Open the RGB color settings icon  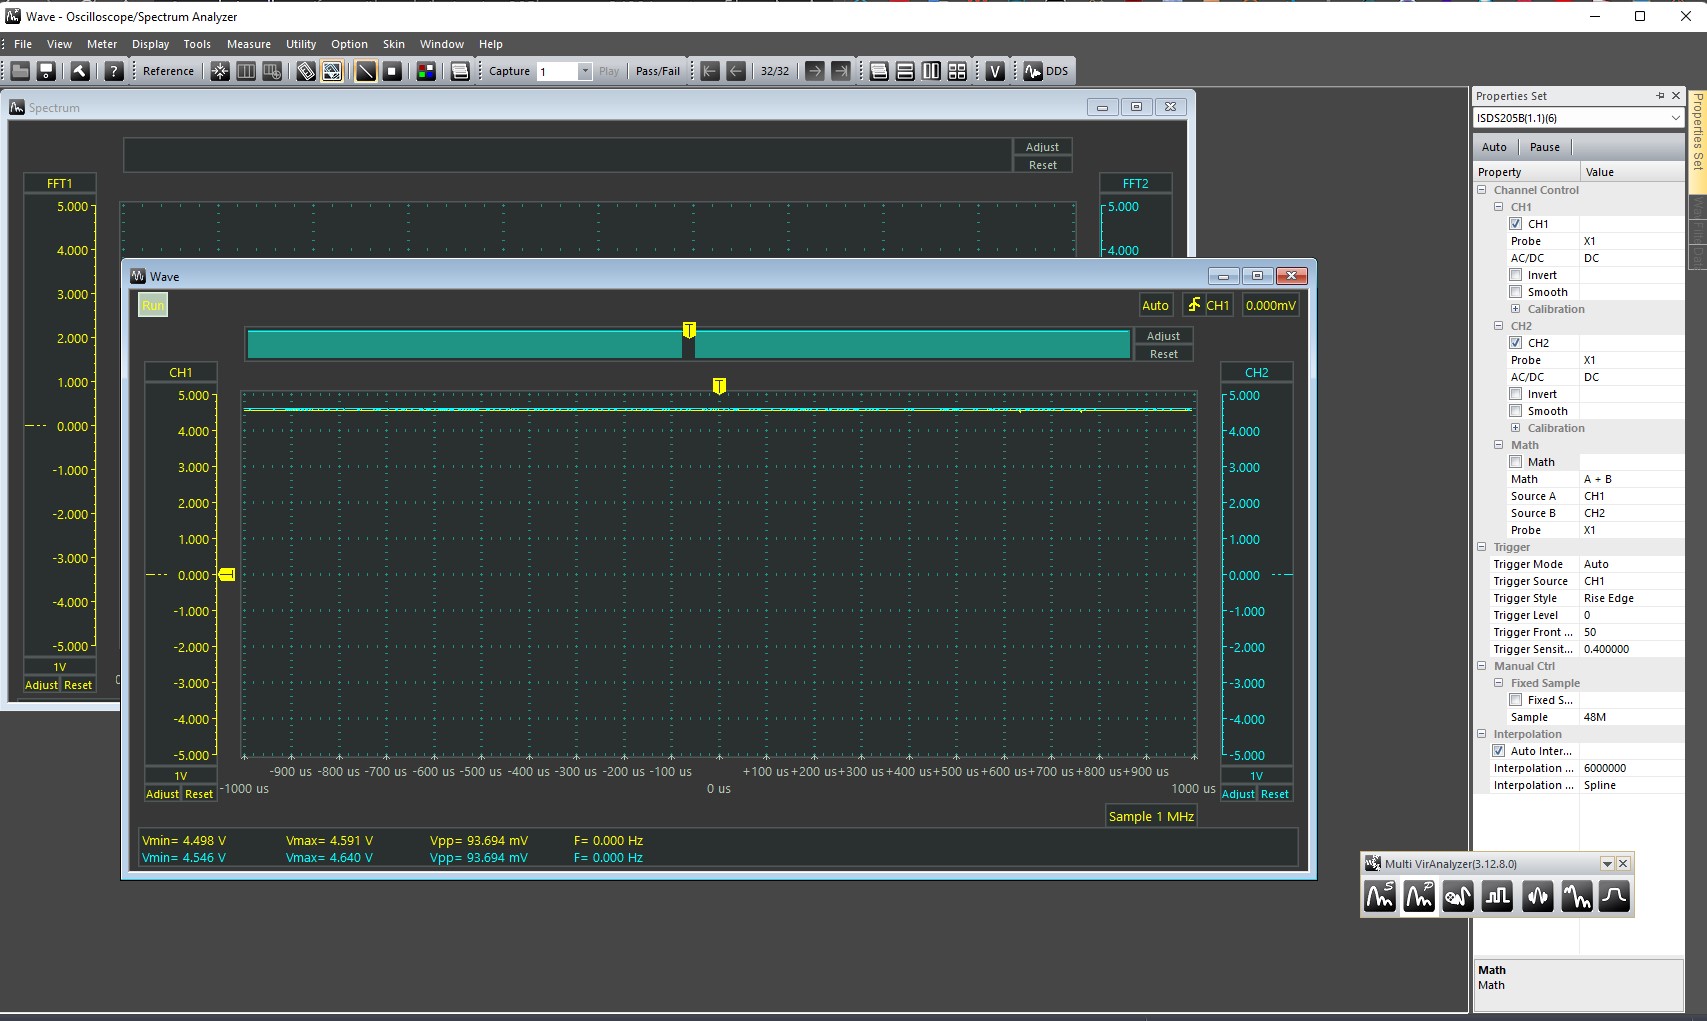click(426, 71)
